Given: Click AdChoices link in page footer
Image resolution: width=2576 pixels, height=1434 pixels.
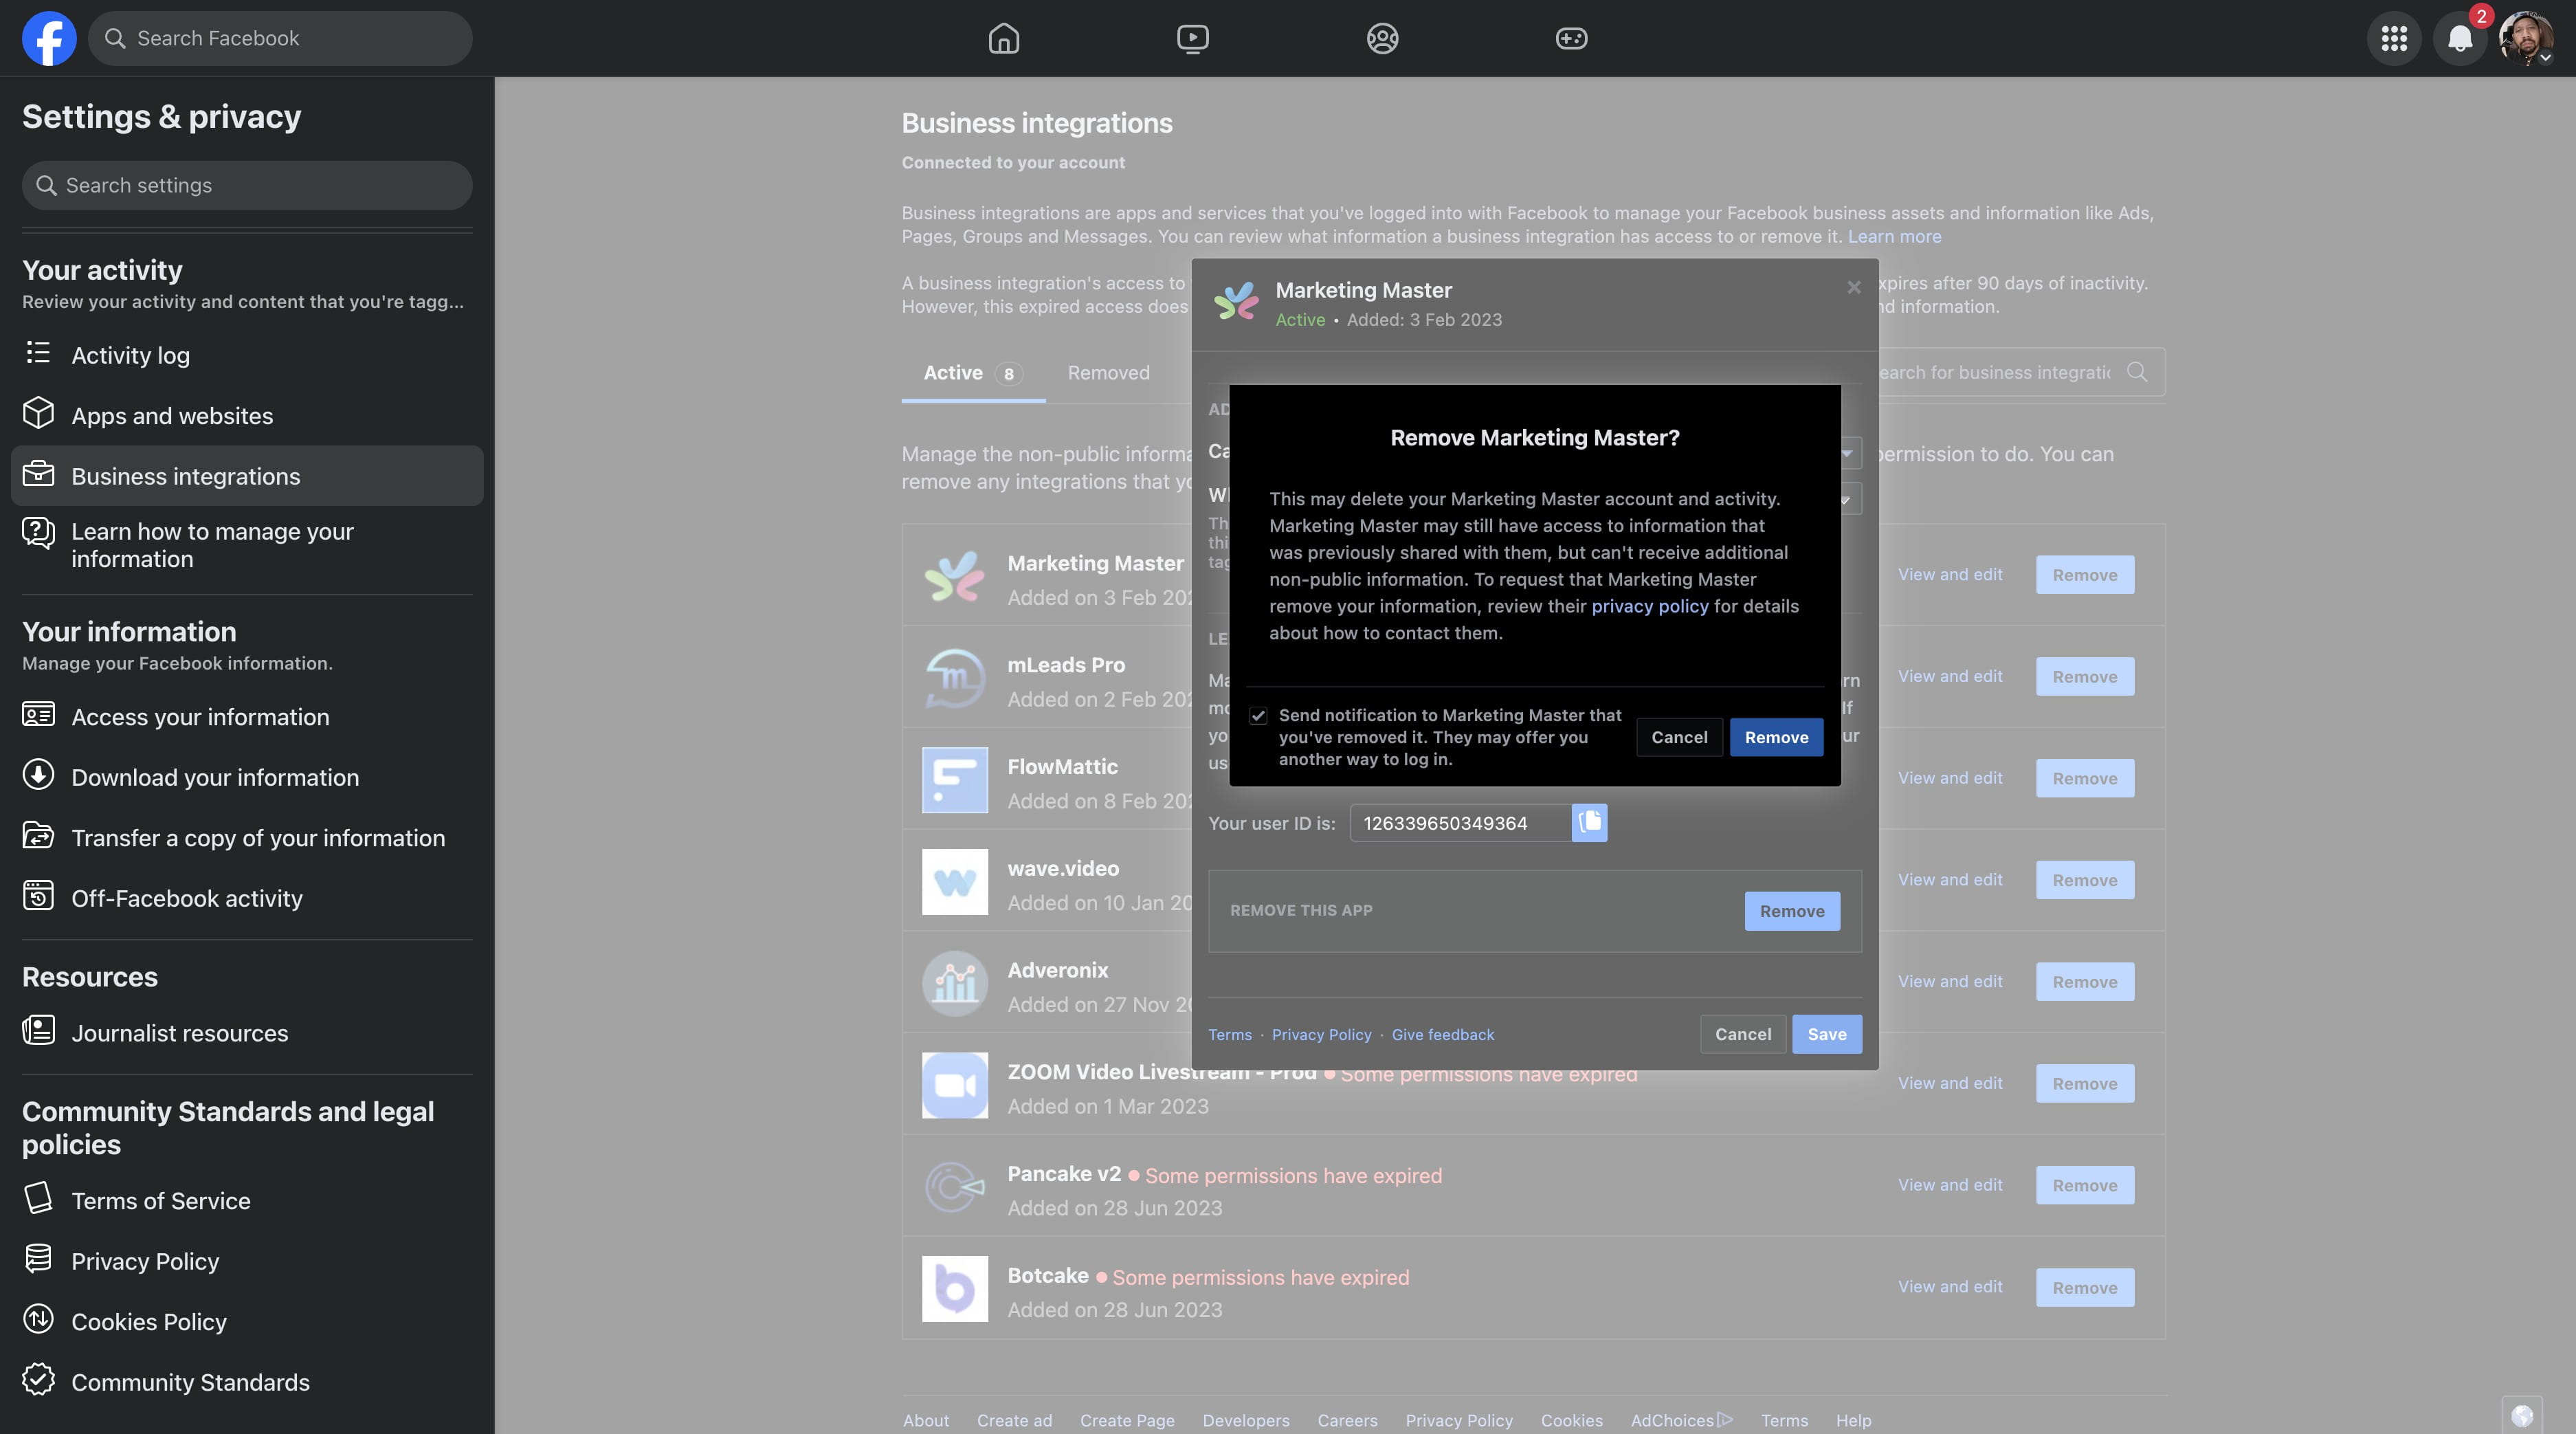Looking at the screenshot, I should tap(1681, 1421).
